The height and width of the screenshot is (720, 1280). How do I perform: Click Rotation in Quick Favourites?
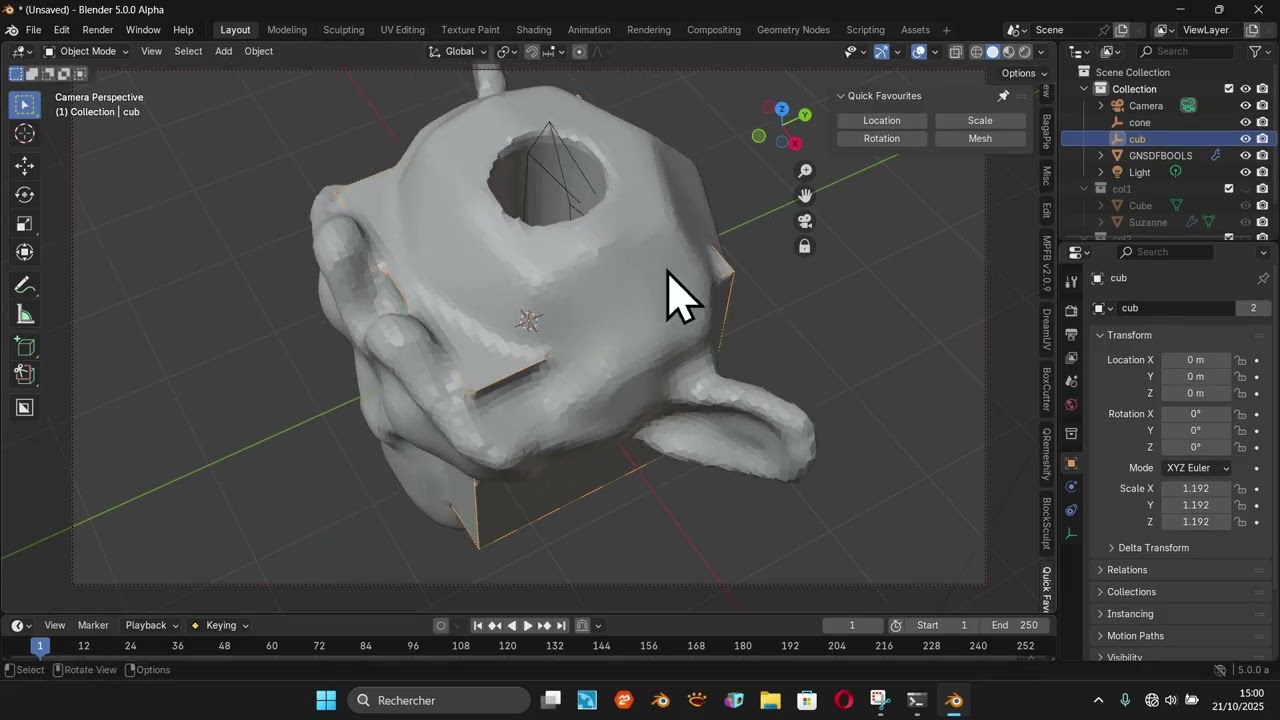pos(882,139)
